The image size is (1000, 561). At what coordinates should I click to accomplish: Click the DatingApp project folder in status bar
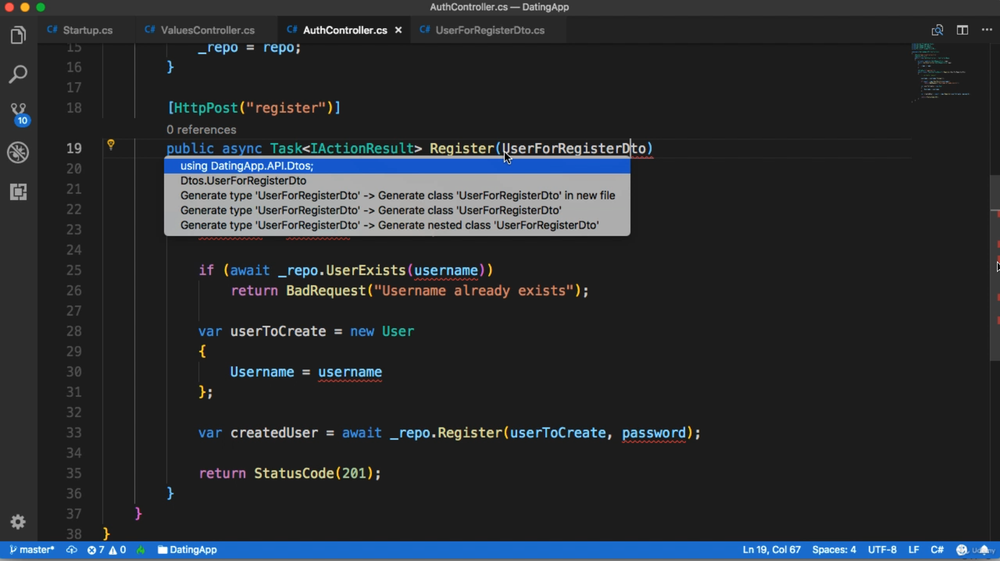tap(188, 550)
